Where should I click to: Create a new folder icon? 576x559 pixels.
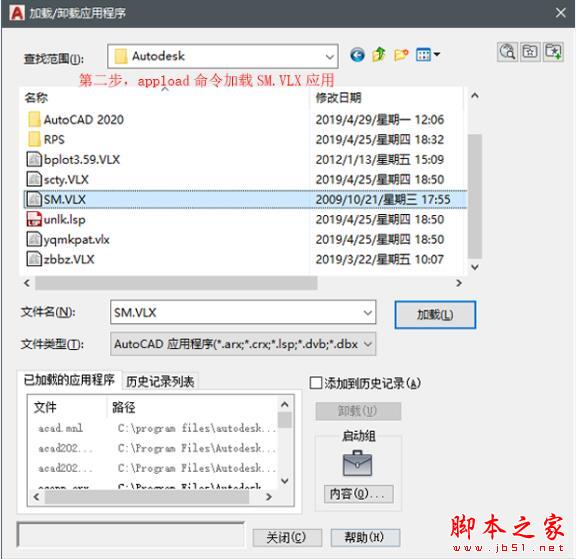(401, 55)
